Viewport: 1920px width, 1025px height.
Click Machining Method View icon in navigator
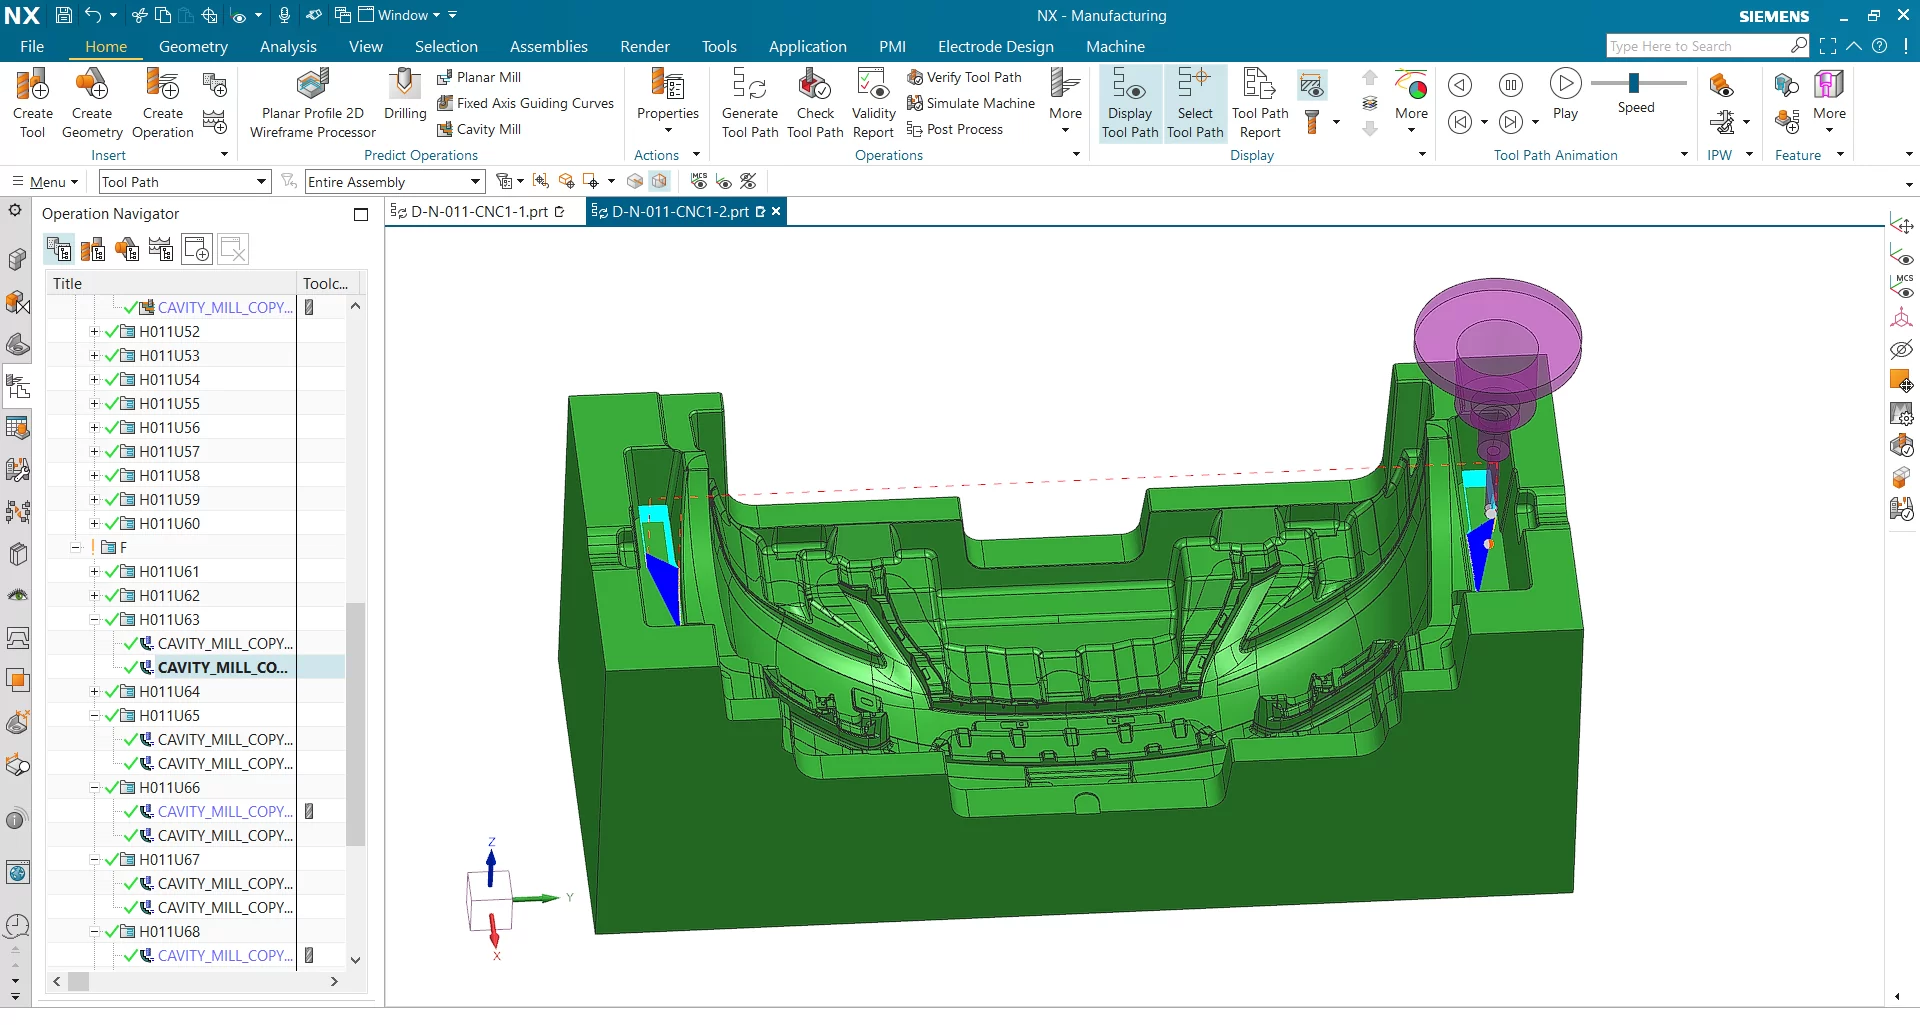pyautogui.click(x=161, y=249)
